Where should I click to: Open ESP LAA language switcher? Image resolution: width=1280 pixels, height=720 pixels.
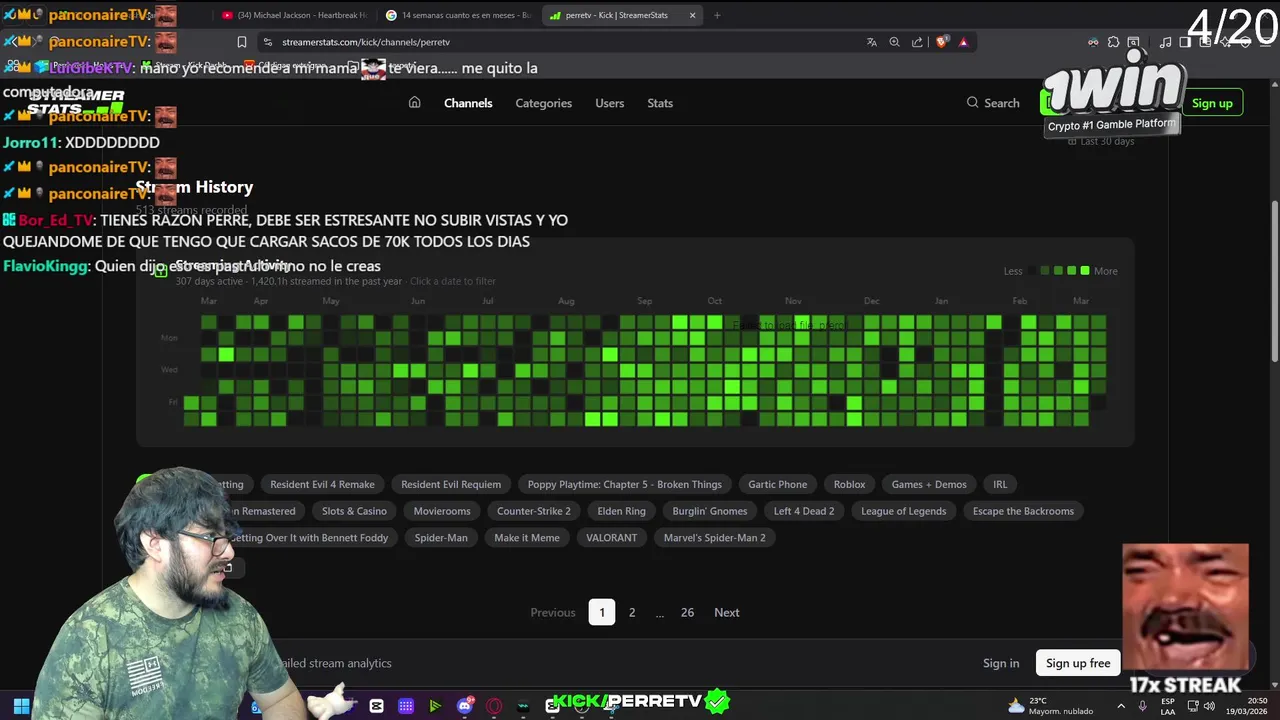pyautogui.click(x=1168, y=706)
